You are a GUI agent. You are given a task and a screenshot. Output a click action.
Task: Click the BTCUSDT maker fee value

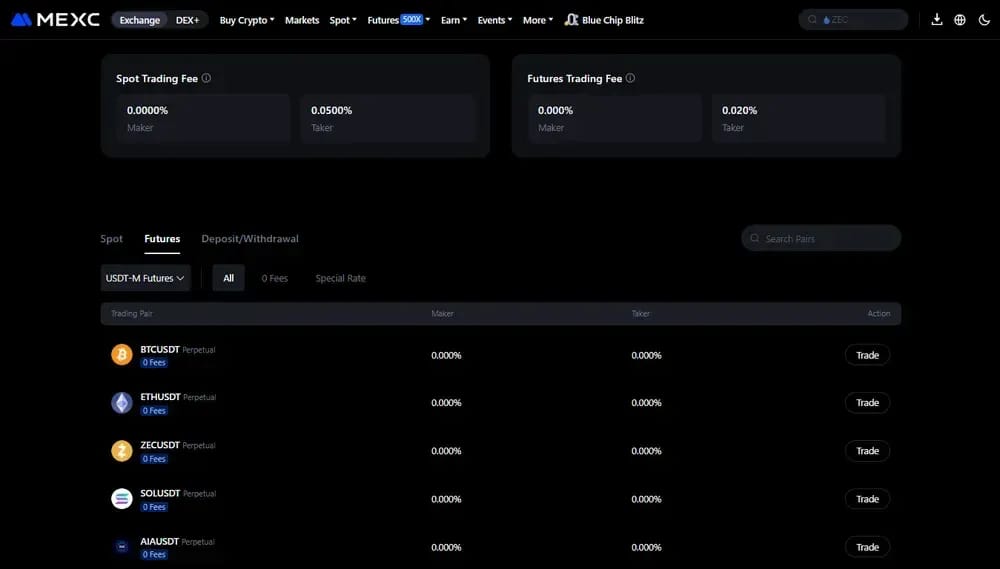(446, 355)
